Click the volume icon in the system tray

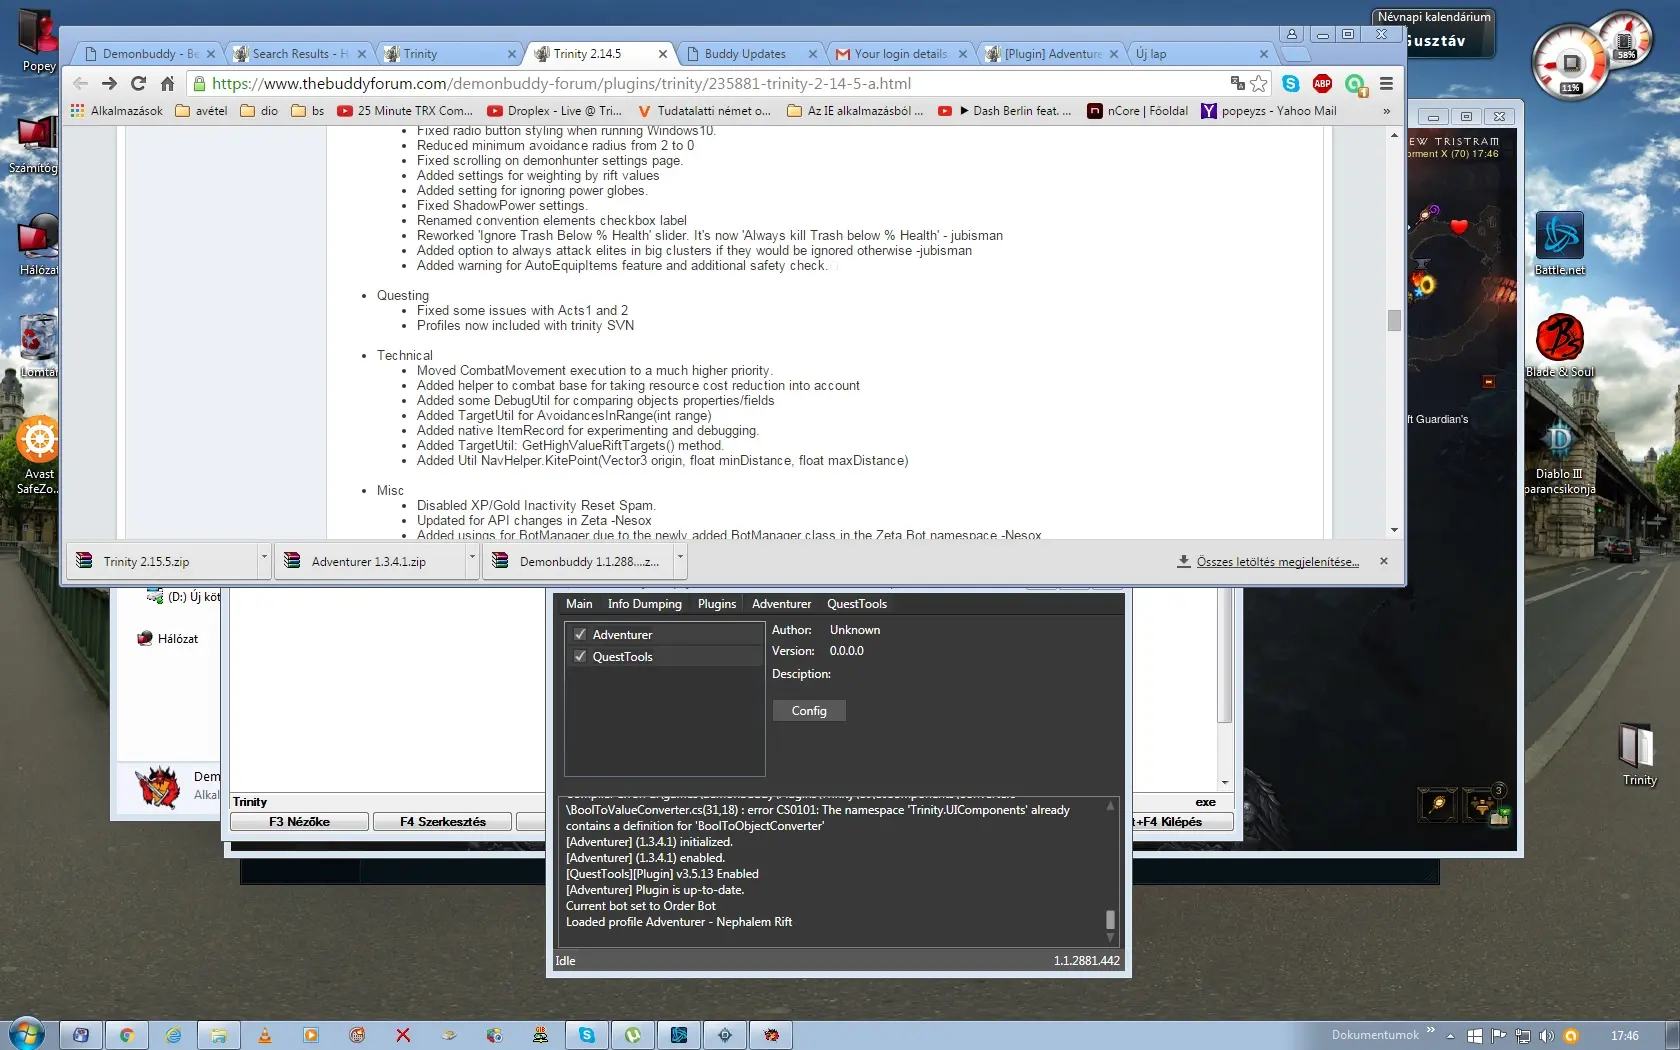1546,1036
